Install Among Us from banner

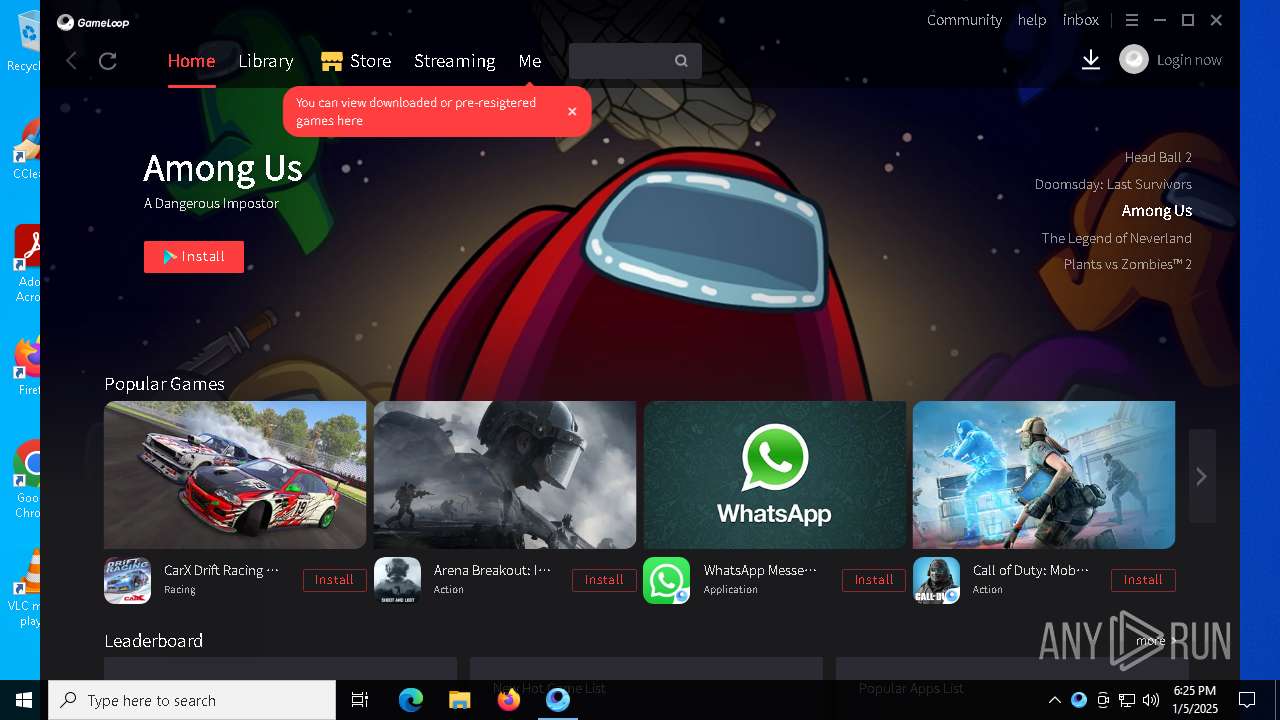pos(194,257)
